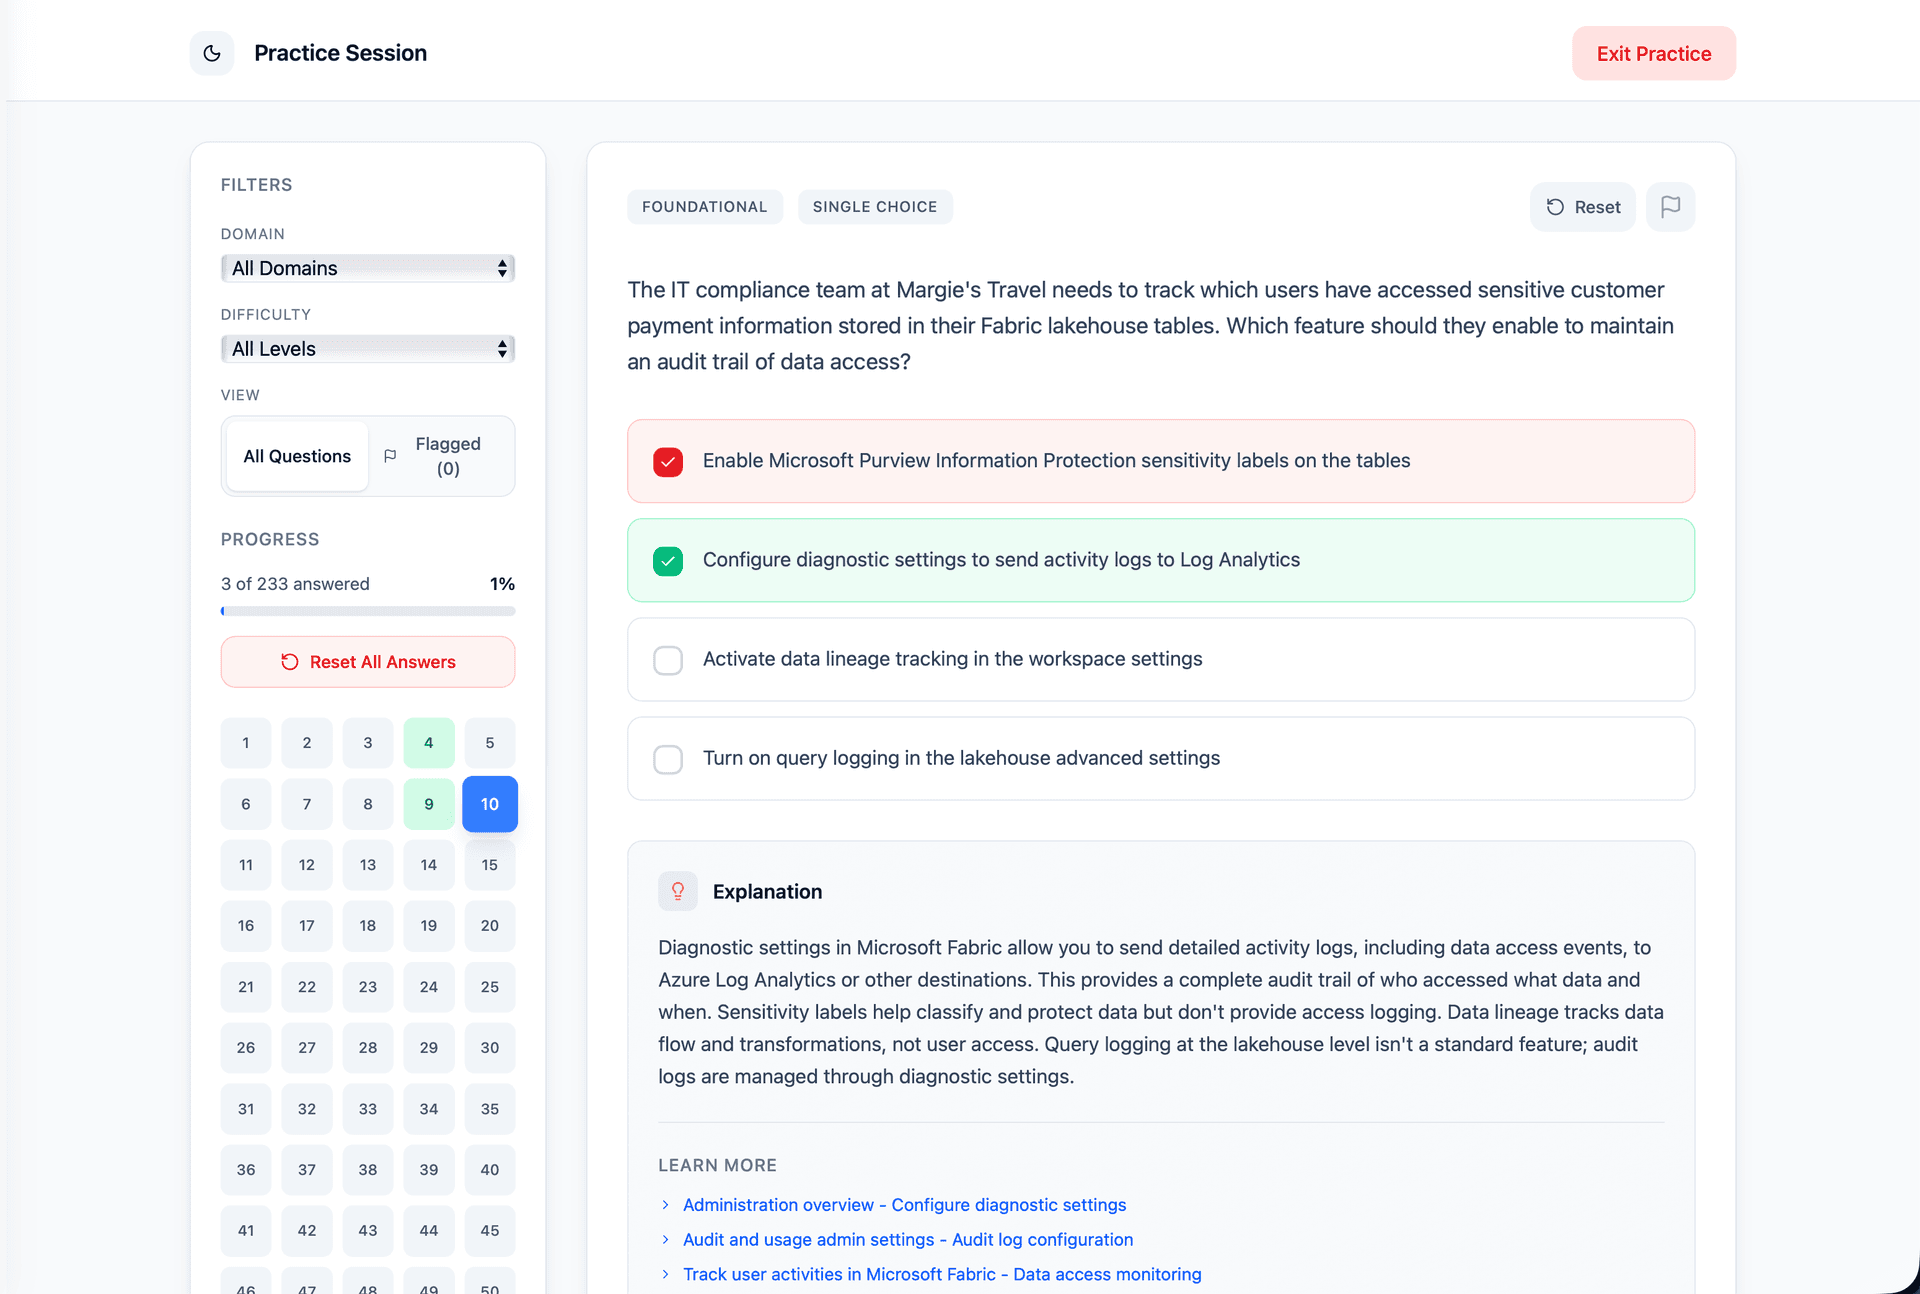Screen dimensions: 1920x1294
Task: Jump to question 9 in the grid
Action: point(429,804)
